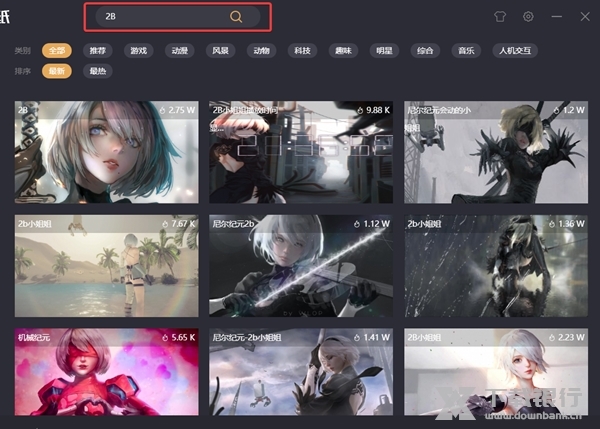Open the 尼尔纪元2b violin wallpaper

(x=301, y=266)
